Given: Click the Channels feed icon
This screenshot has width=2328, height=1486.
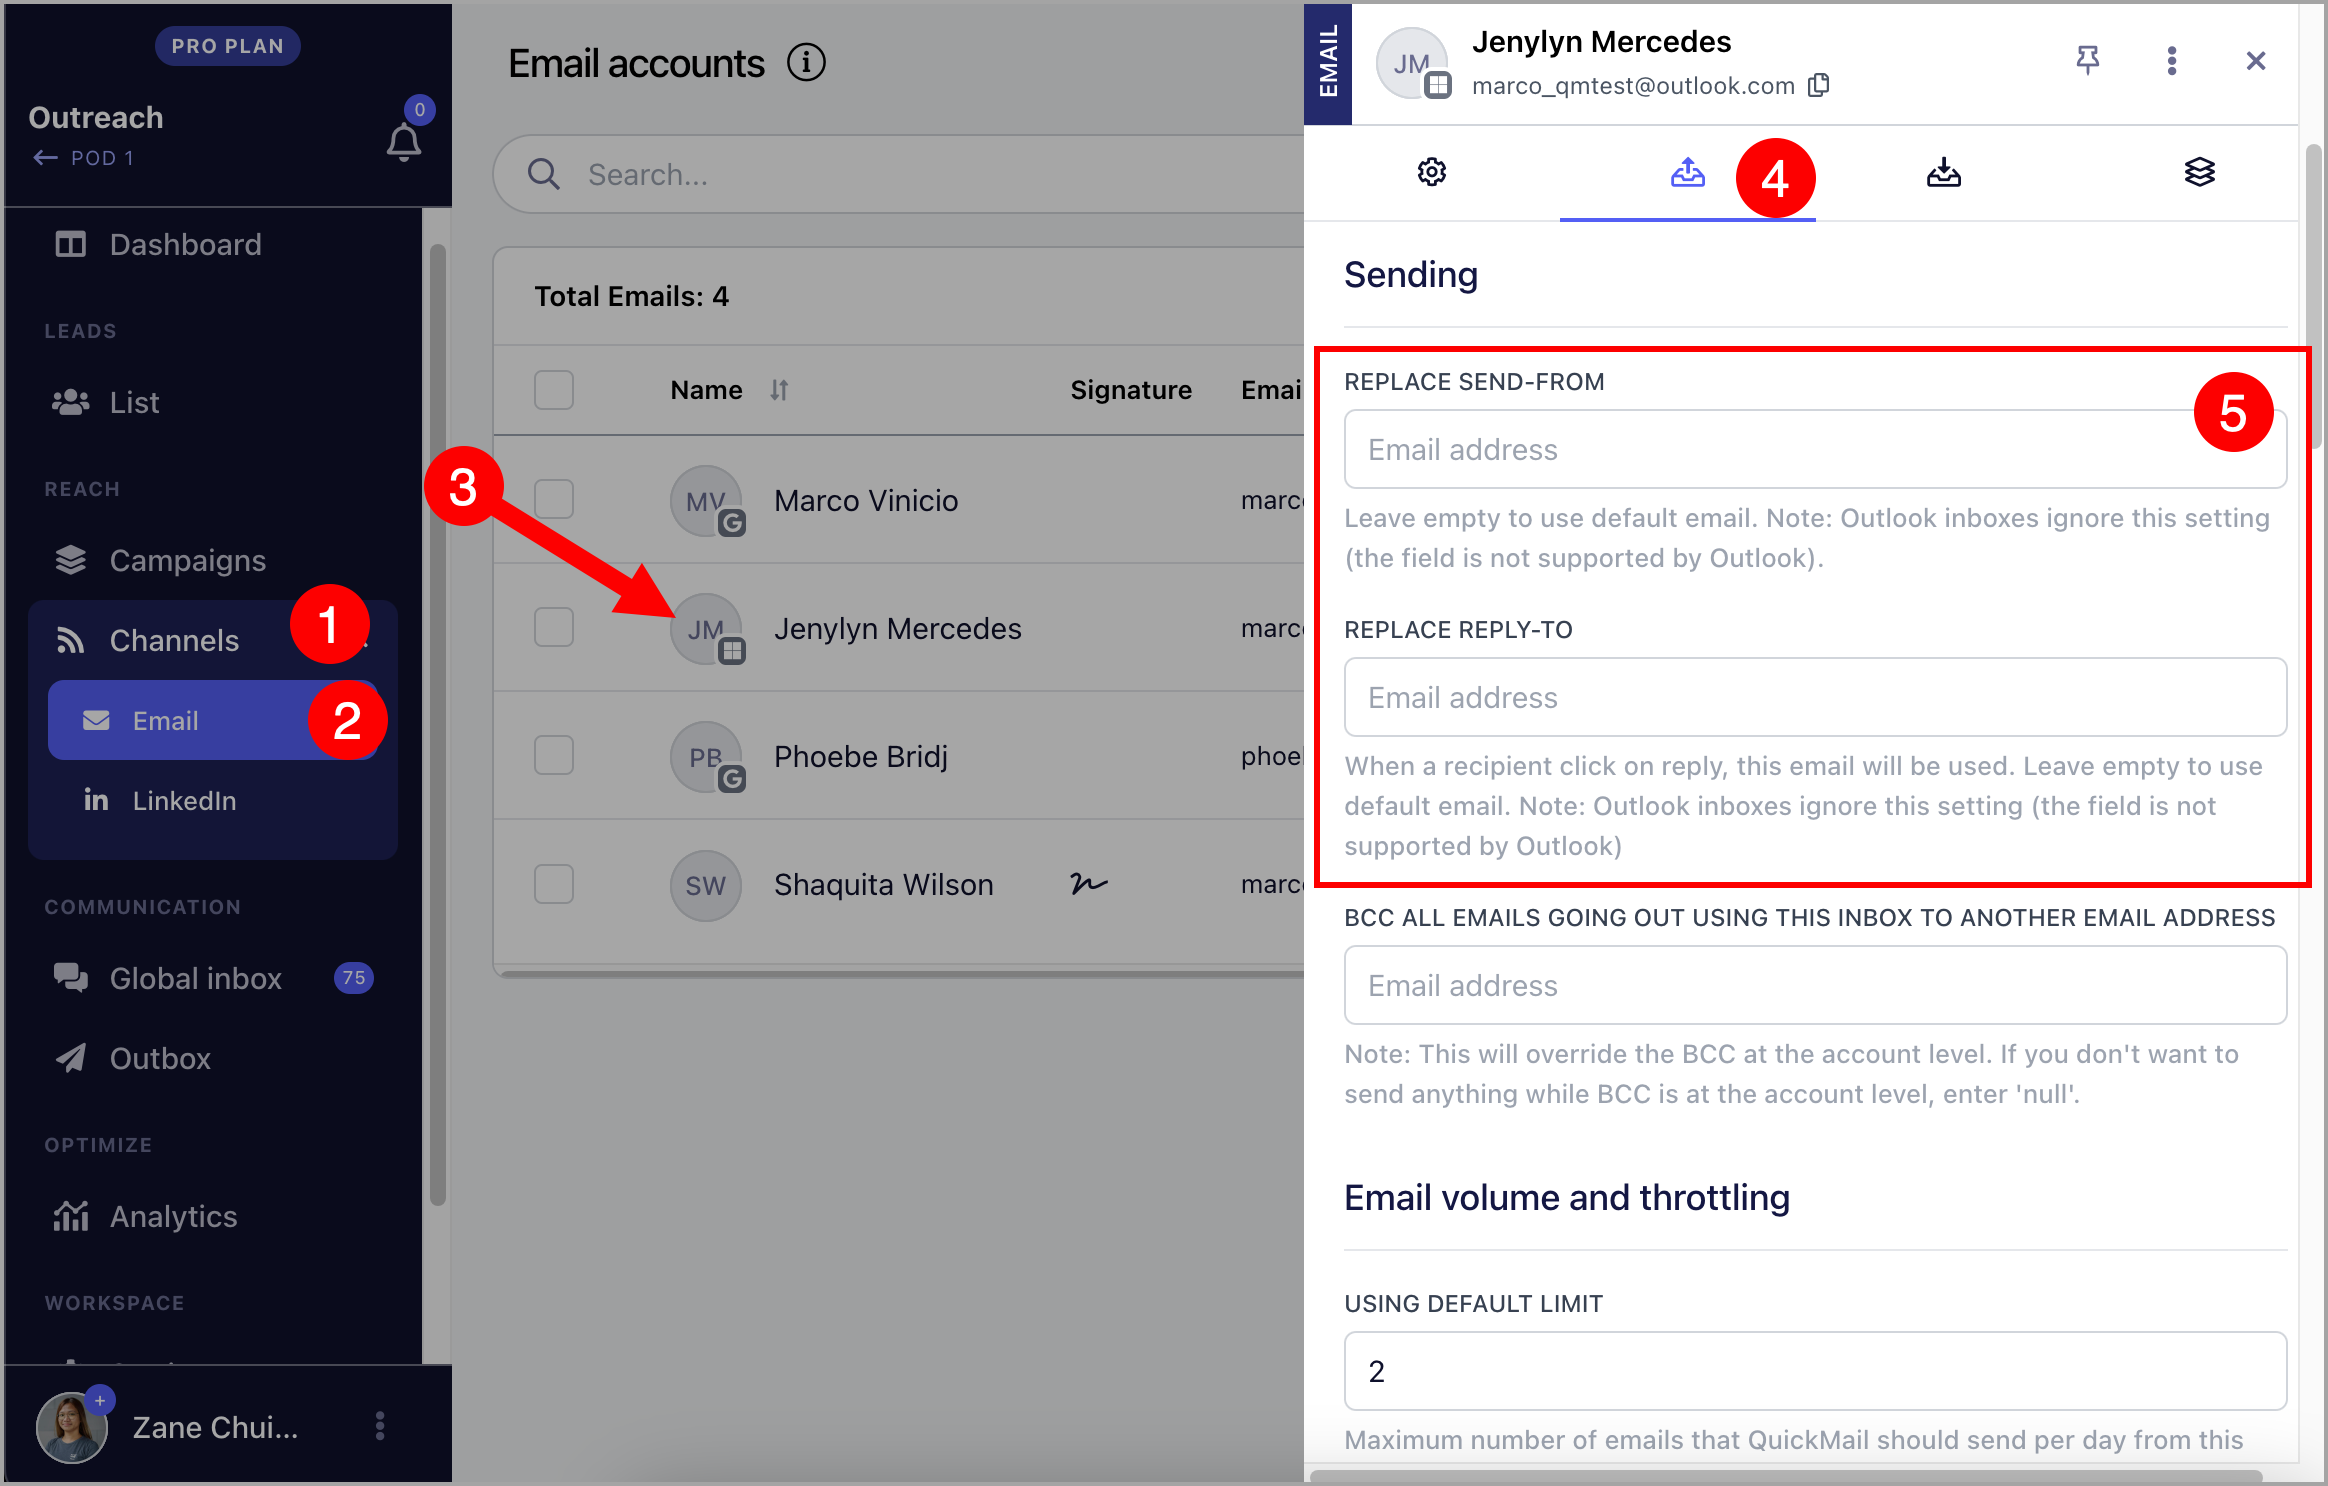Looking at the screenshot, I should 70,640.
